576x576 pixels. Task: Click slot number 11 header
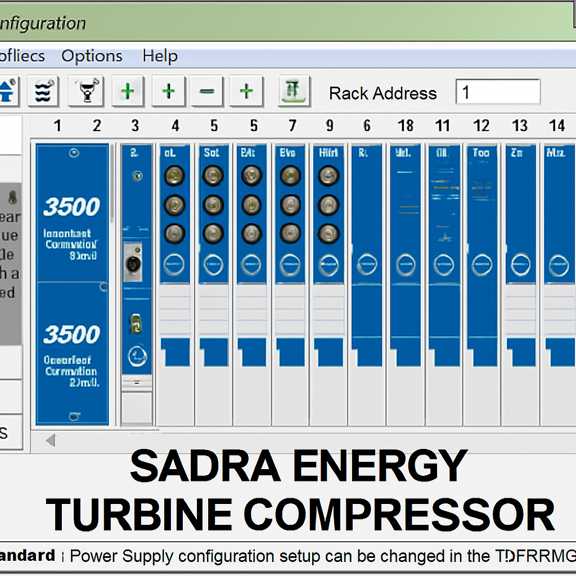click(x=442, y=126)
